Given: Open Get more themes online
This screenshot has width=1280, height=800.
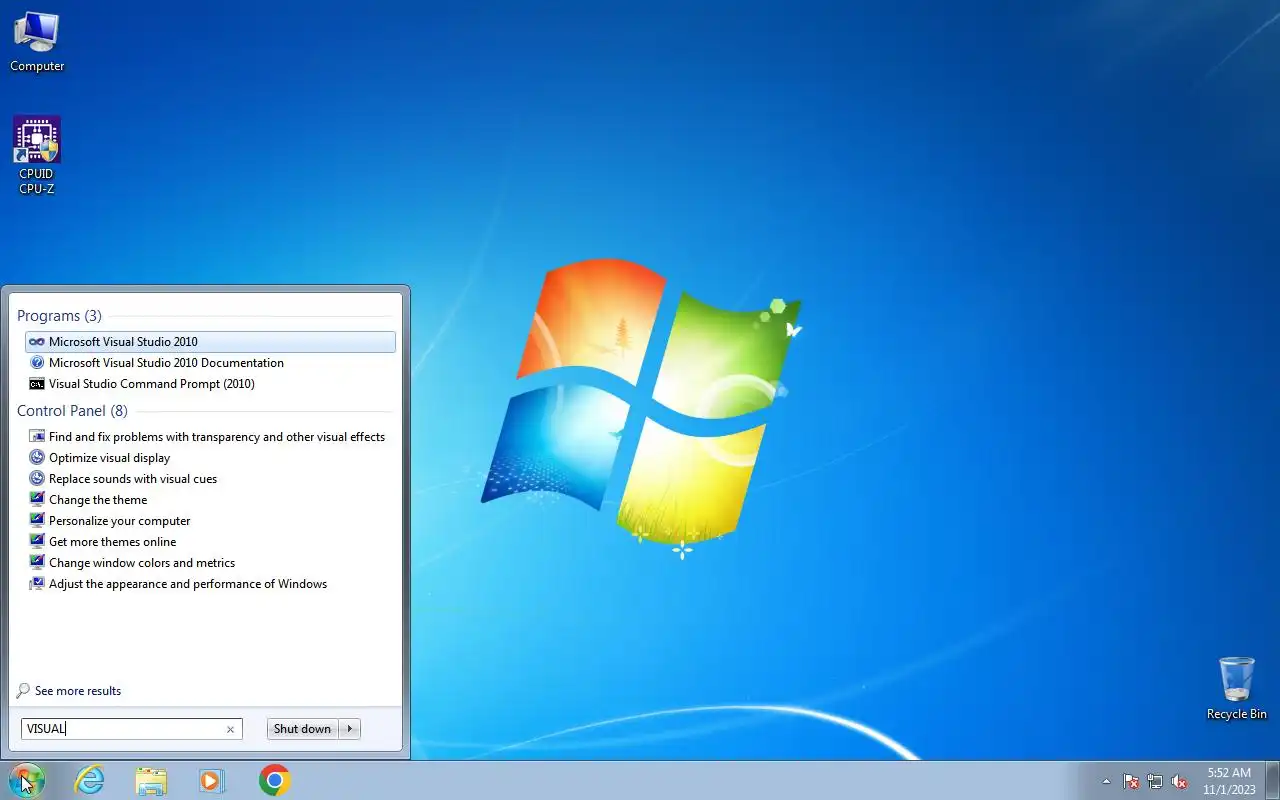Looking at the screenshot, I should [210, 542].
